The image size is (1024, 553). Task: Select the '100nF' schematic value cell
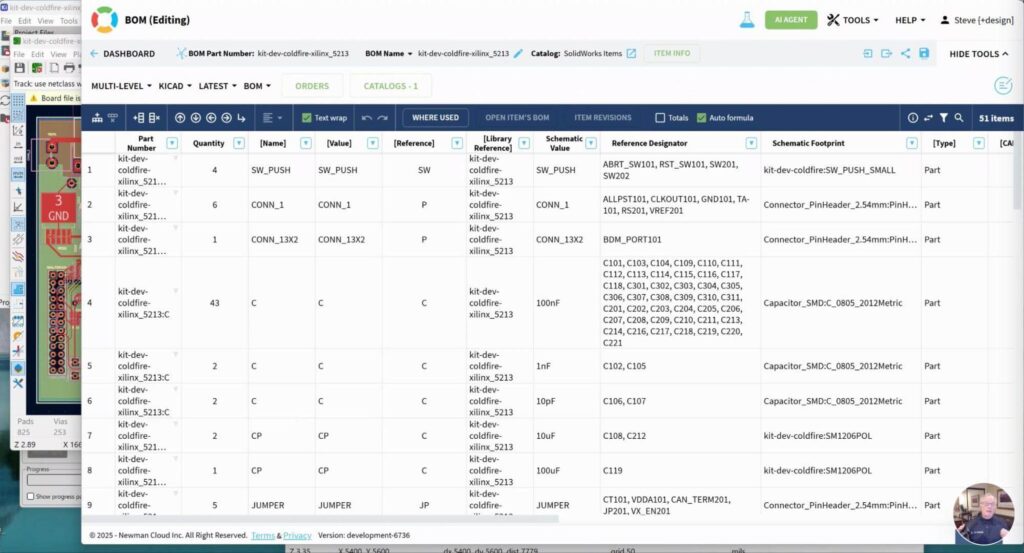pyautogui.click(x=566, y=303)
